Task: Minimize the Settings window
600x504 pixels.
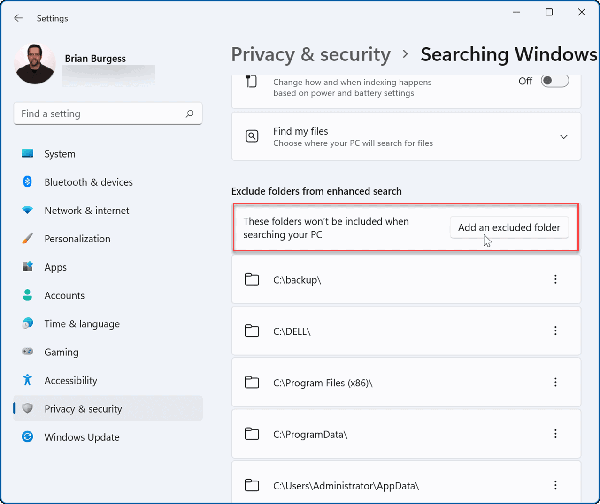Action: pyautogui.click(x=517, y=12)
